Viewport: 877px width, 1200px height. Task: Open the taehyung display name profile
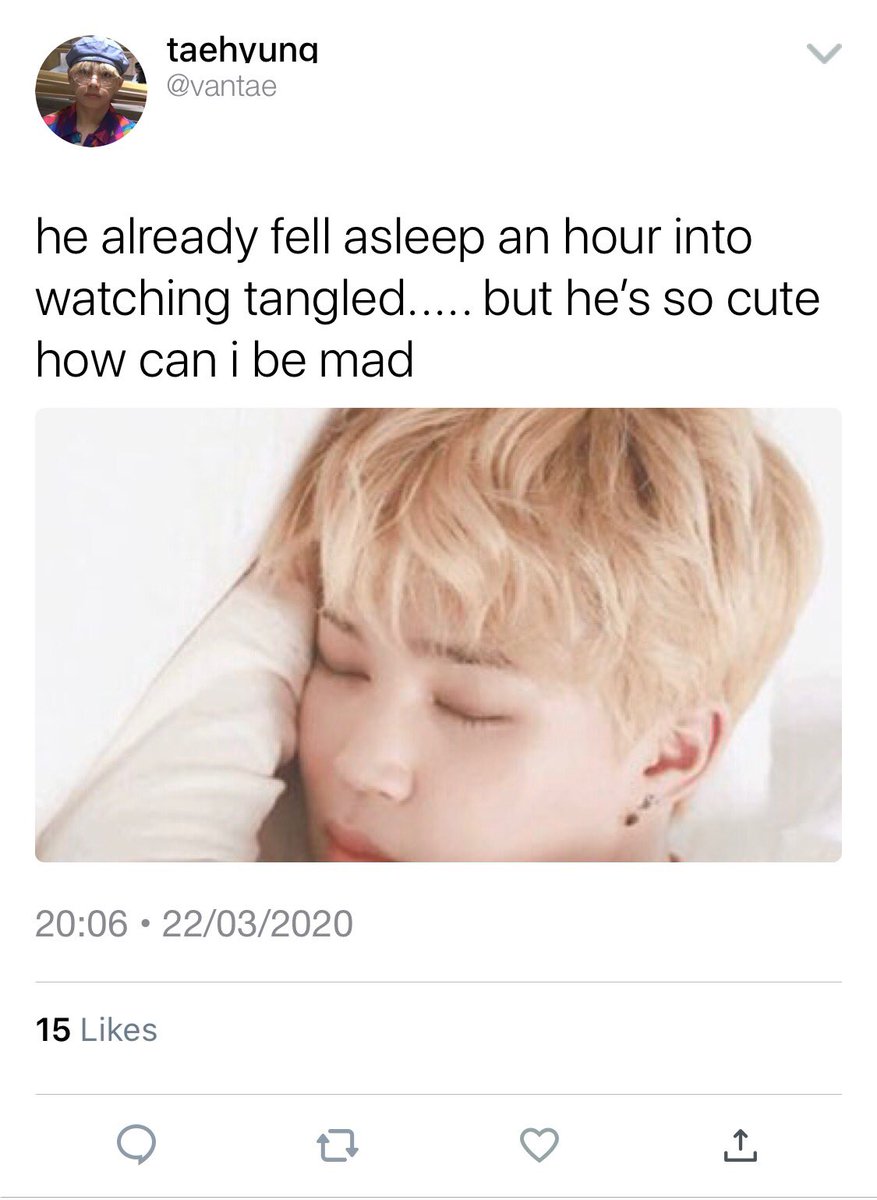(x=227, y=50)
